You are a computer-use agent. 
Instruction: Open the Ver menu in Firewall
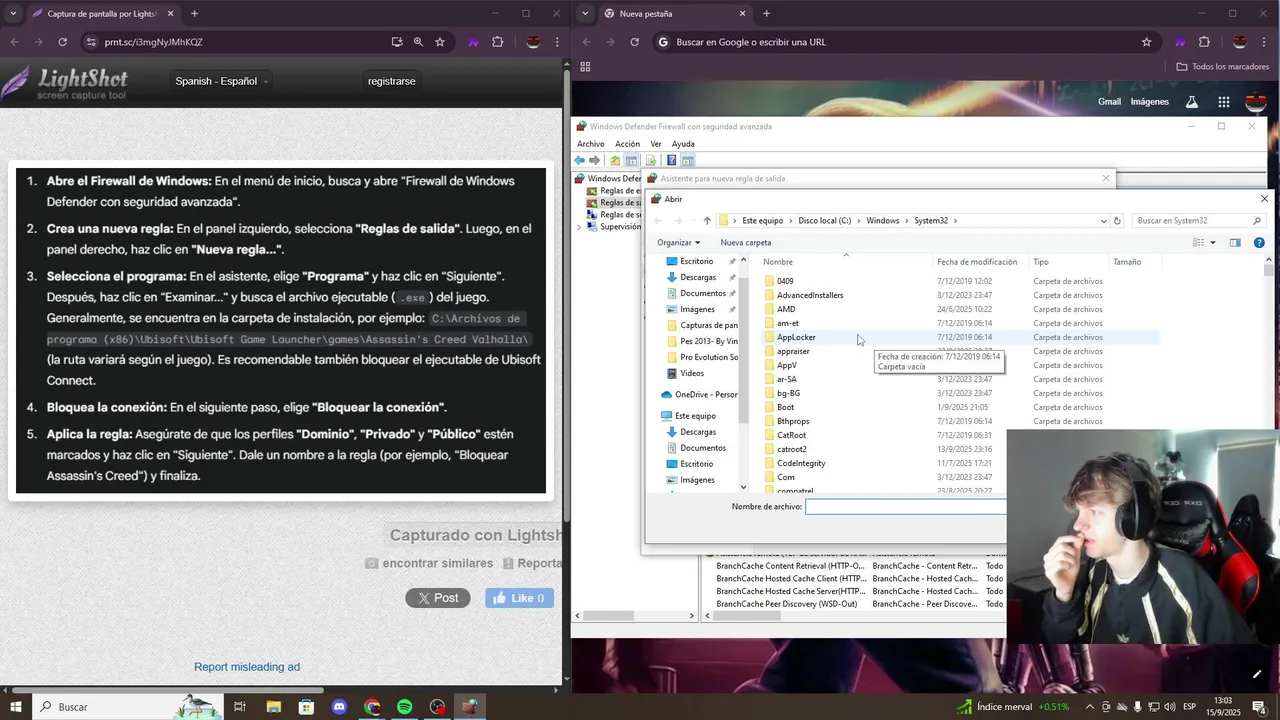pyautogui.click(x=656, y=144)
